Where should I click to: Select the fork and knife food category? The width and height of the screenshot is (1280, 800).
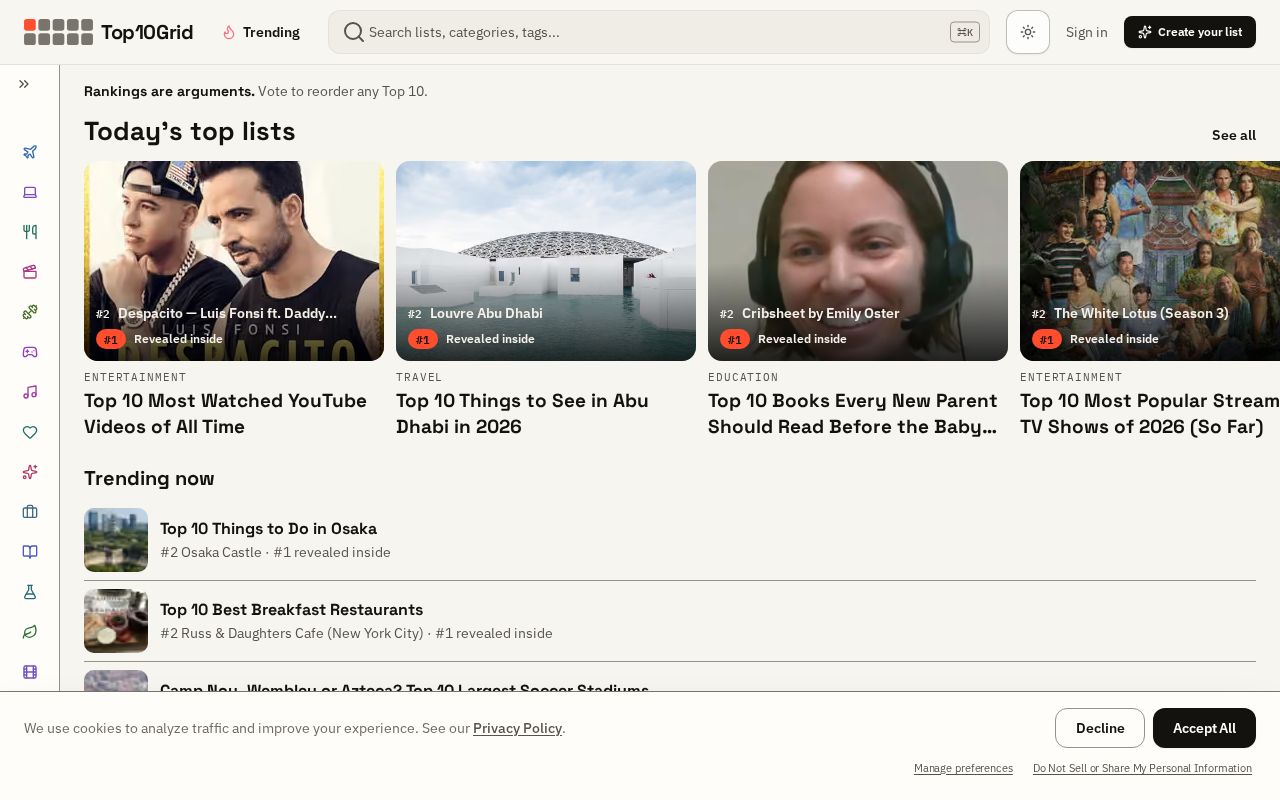[x=30, y=232]
